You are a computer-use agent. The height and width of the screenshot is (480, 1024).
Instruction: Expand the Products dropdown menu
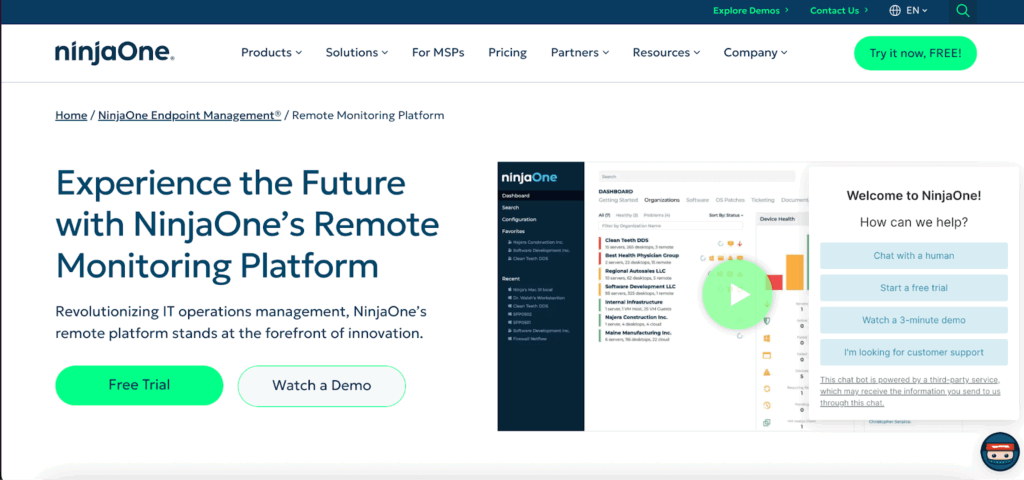(272, 53)
